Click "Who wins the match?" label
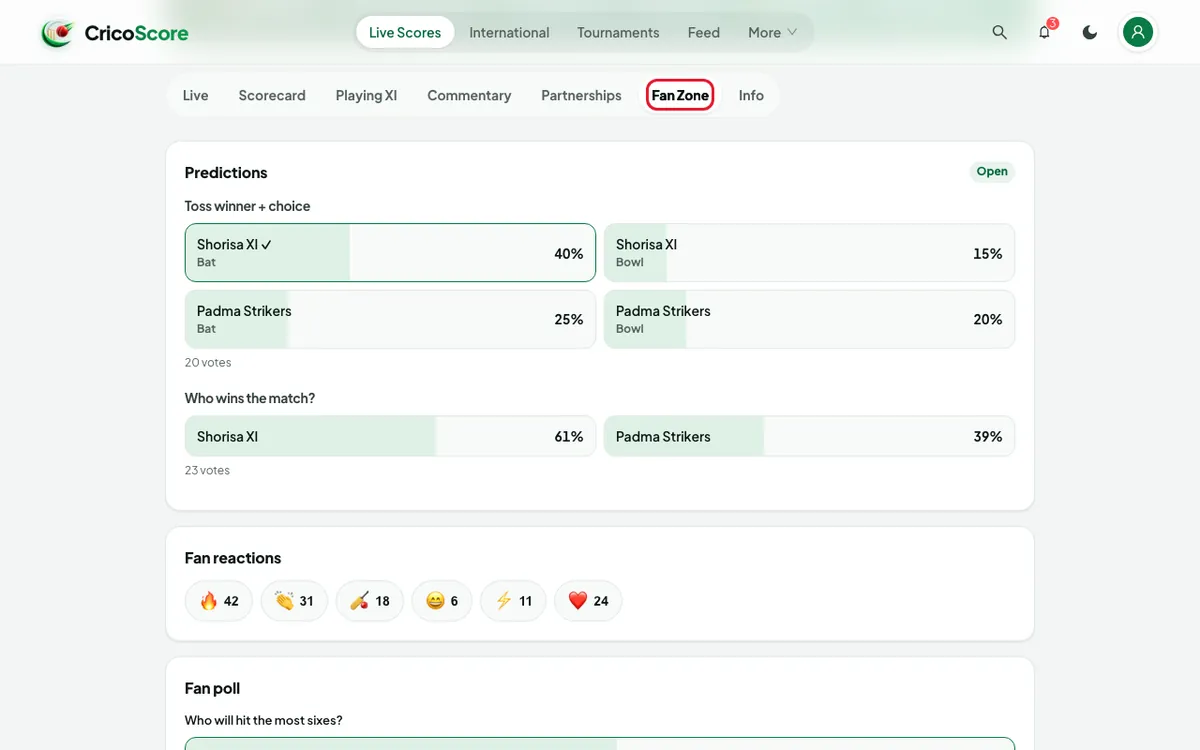This screenshot has height=750, width=1200. pos(250,398)
